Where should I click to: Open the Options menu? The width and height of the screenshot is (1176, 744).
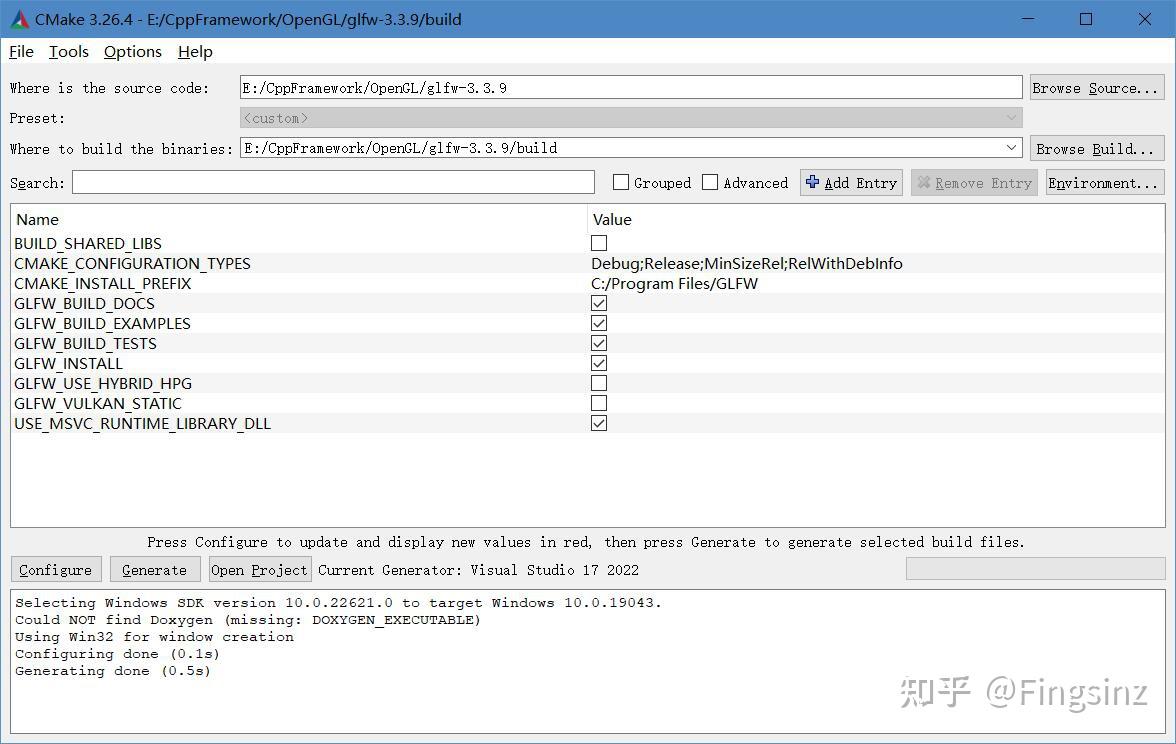(133, 52)
